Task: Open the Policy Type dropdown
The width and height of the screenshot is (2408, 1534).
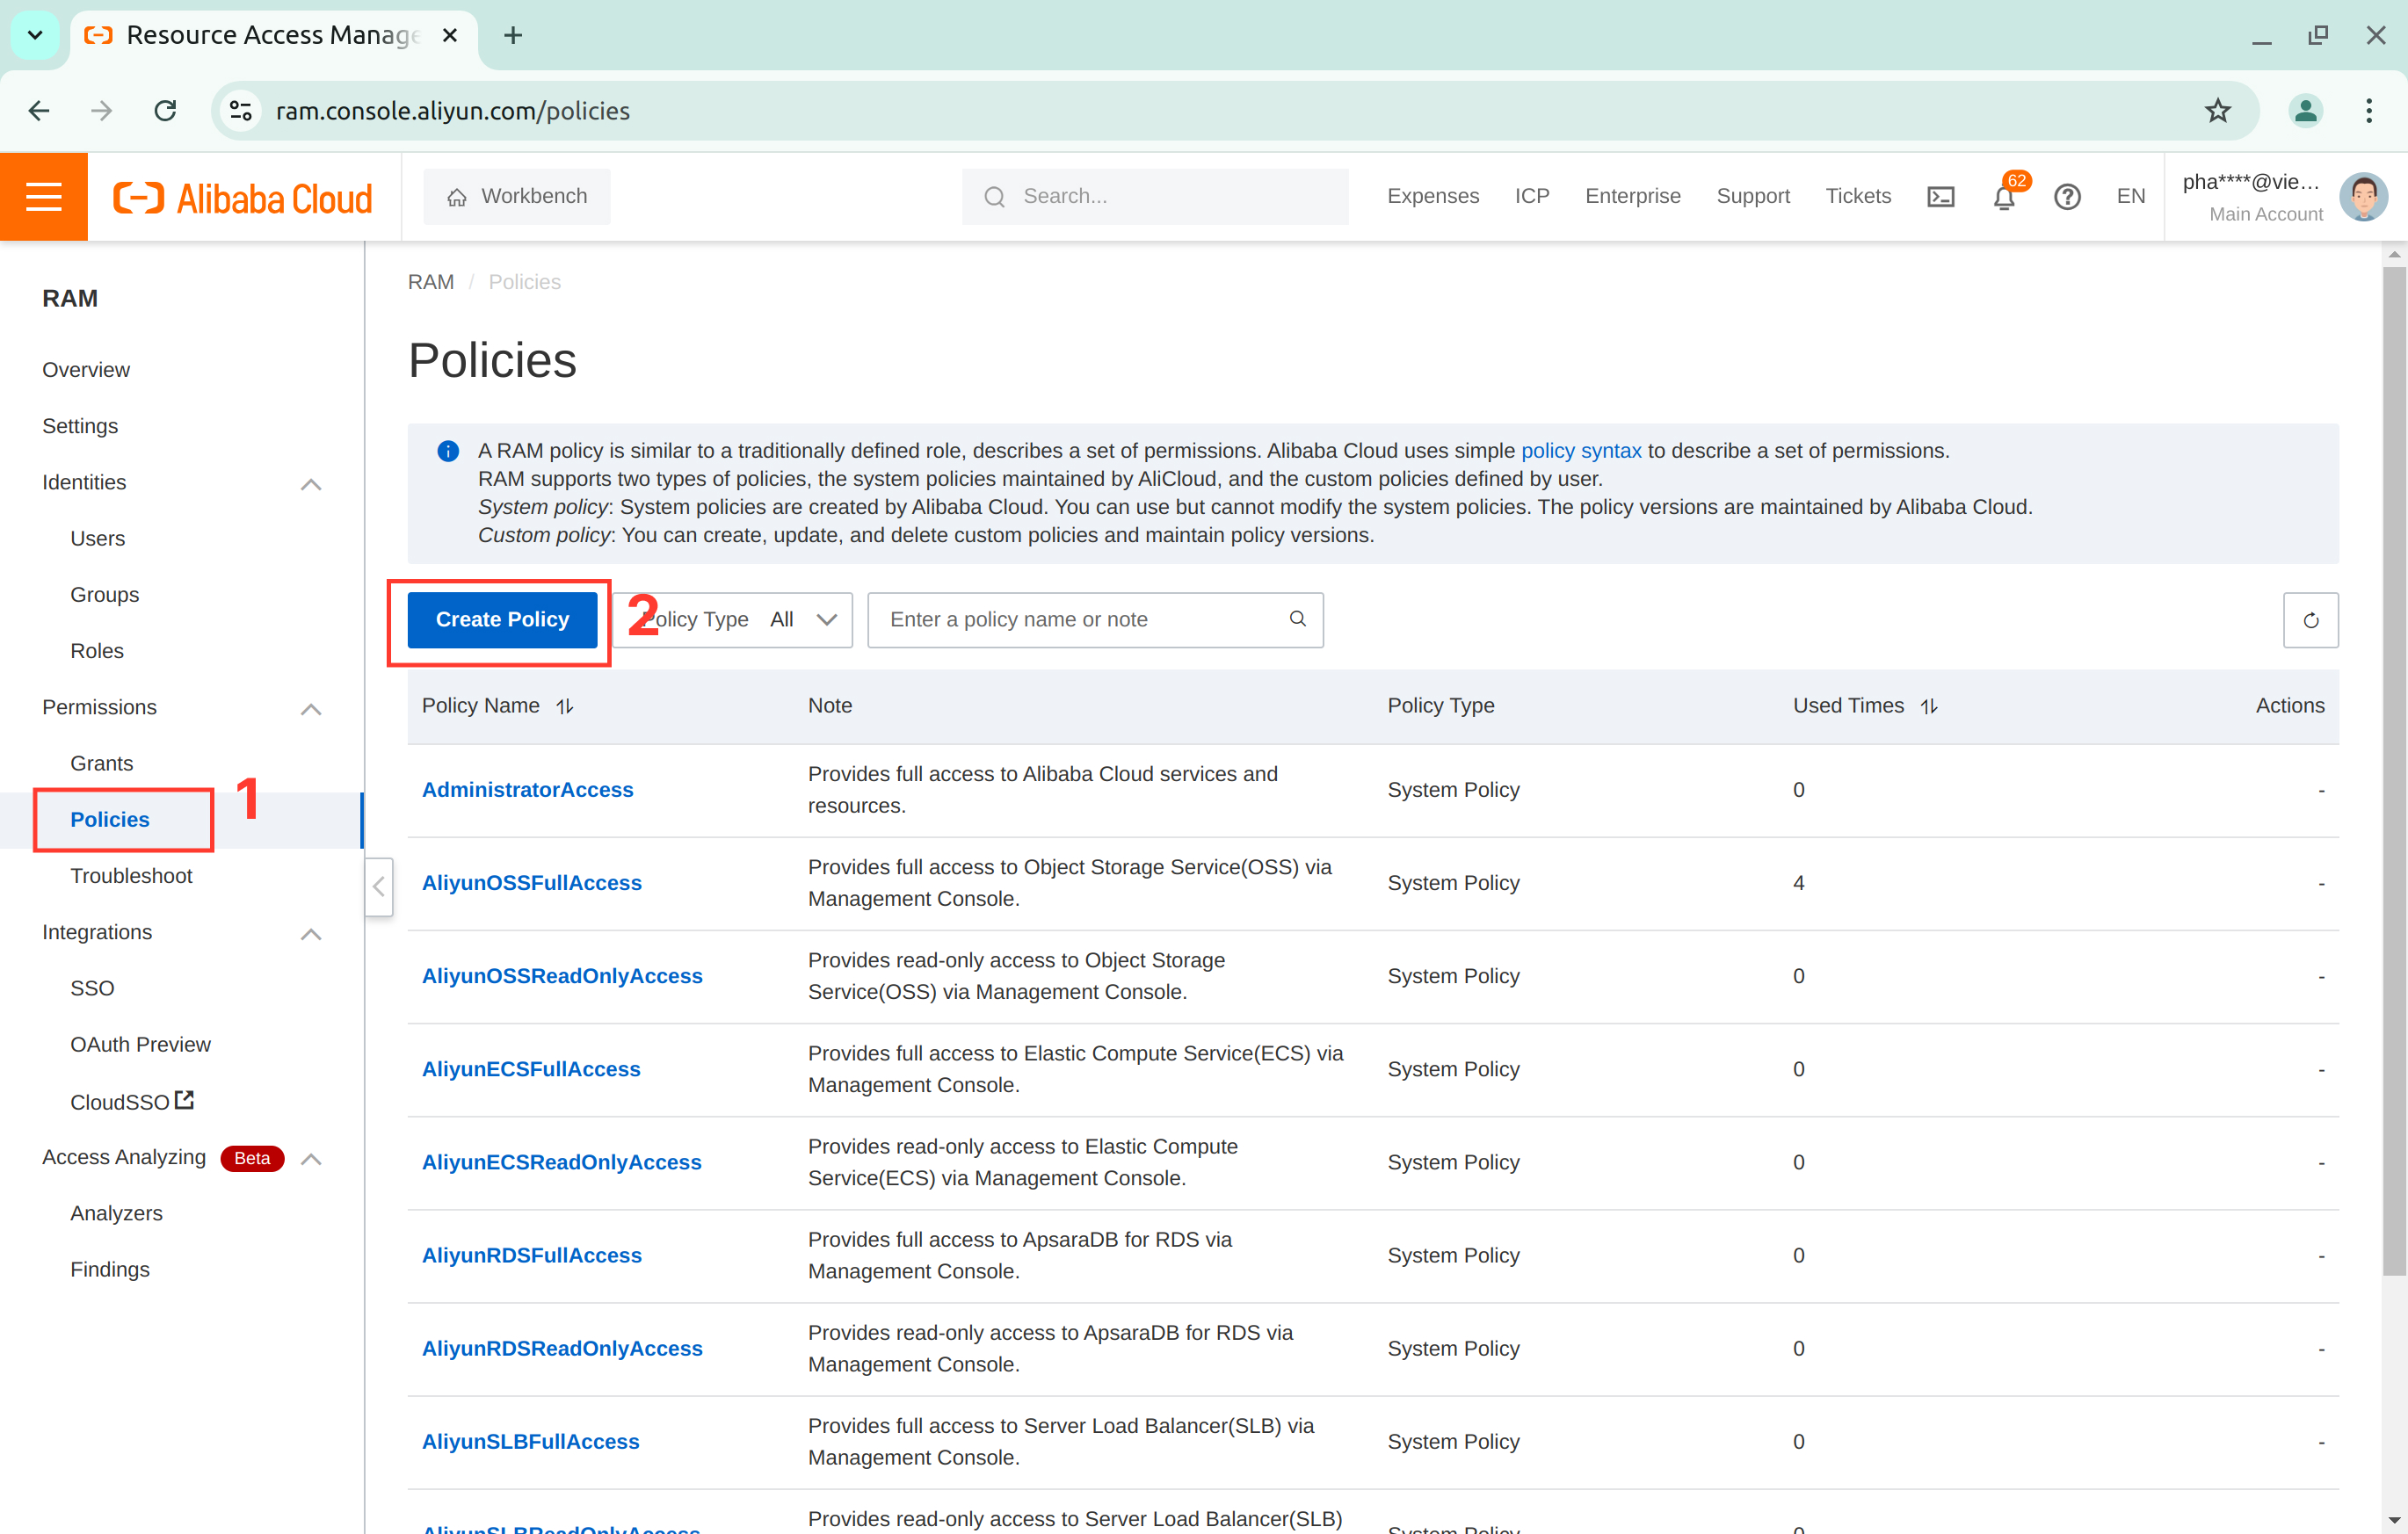Action: (x=734, y=620)
